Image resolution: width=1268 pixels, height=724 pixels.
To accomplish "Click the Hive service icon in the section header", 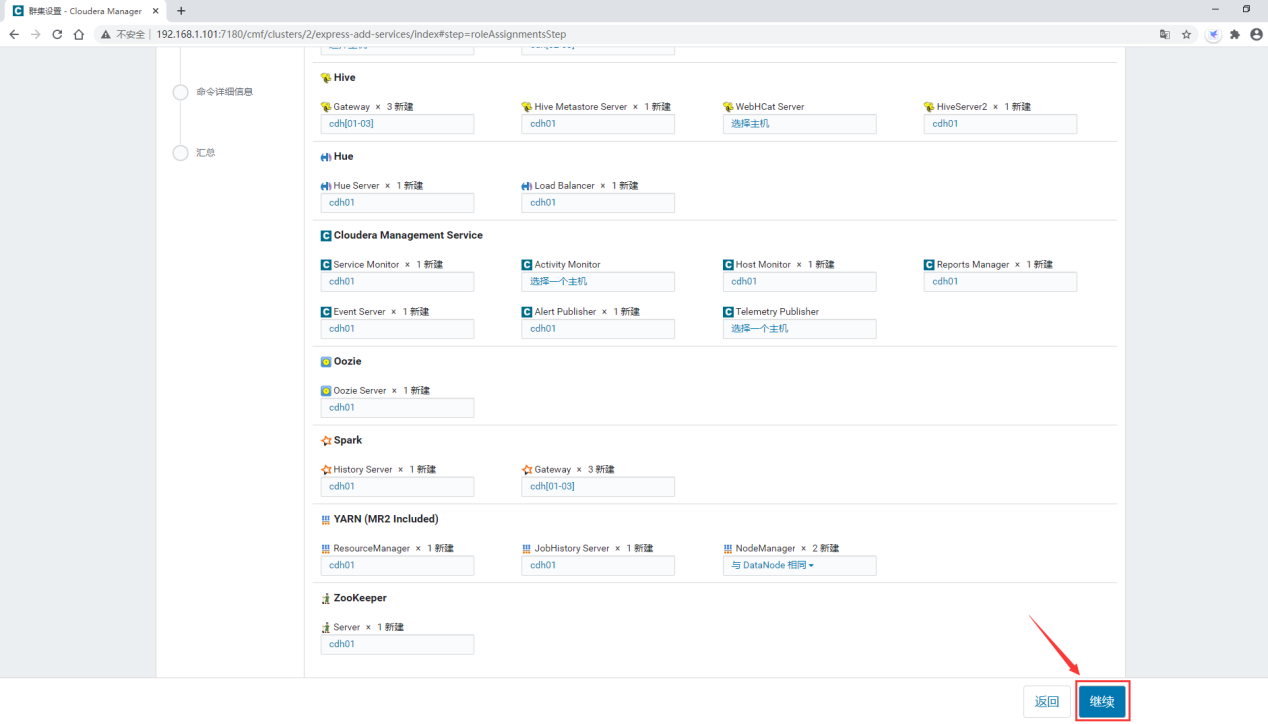I will (x=326, y=78).
